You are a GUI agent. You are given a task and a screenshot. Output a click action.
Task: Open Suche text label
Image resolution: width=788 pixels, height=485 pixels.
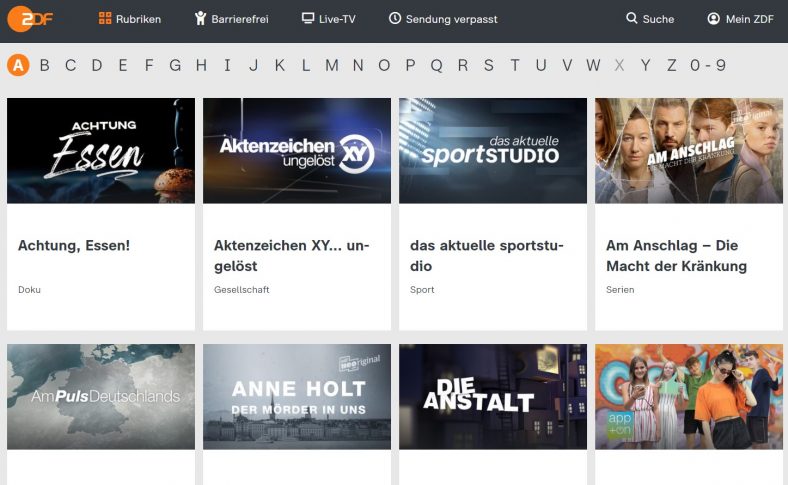coord(658,19)
